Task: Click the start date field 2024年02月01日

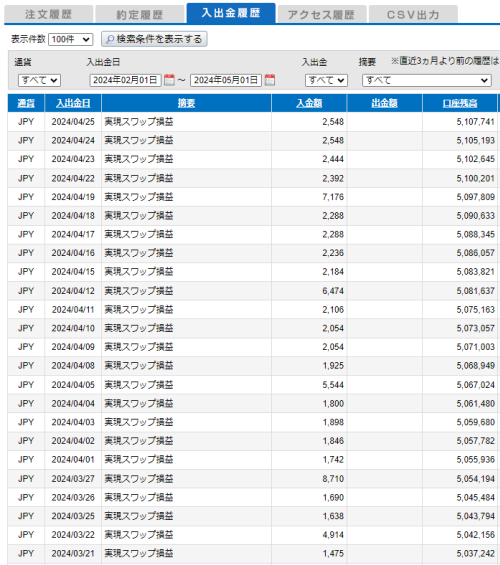Action: pos(125,80)
